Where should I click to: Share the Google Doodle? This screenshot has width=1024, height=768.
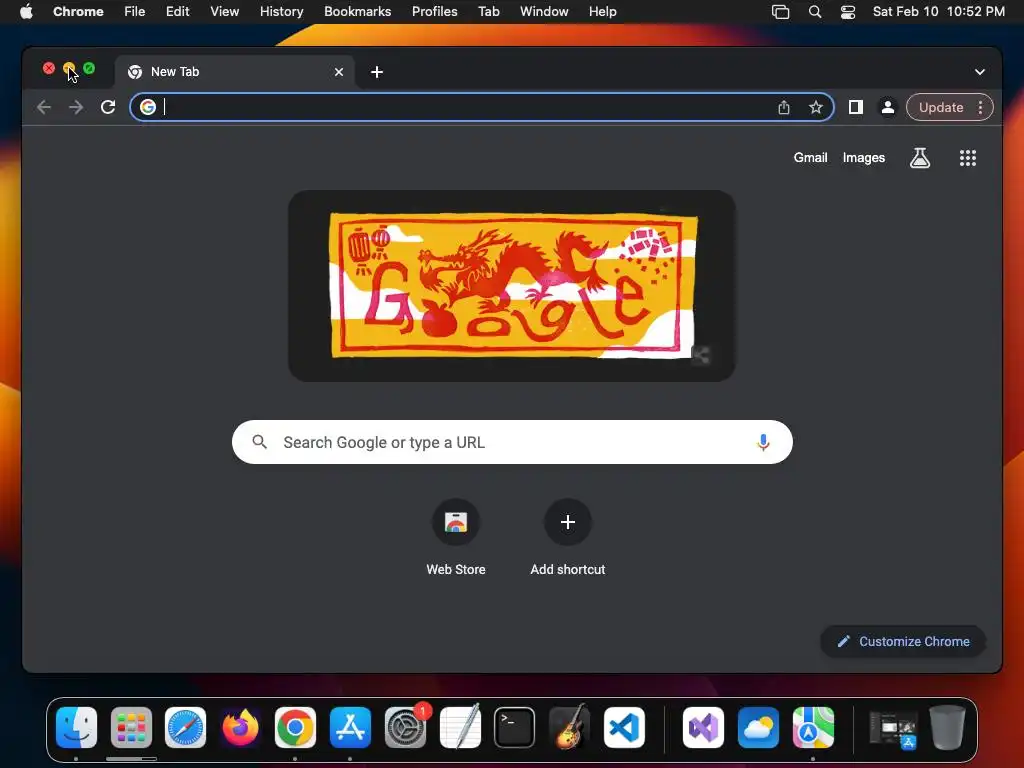(x=701, y=355)
